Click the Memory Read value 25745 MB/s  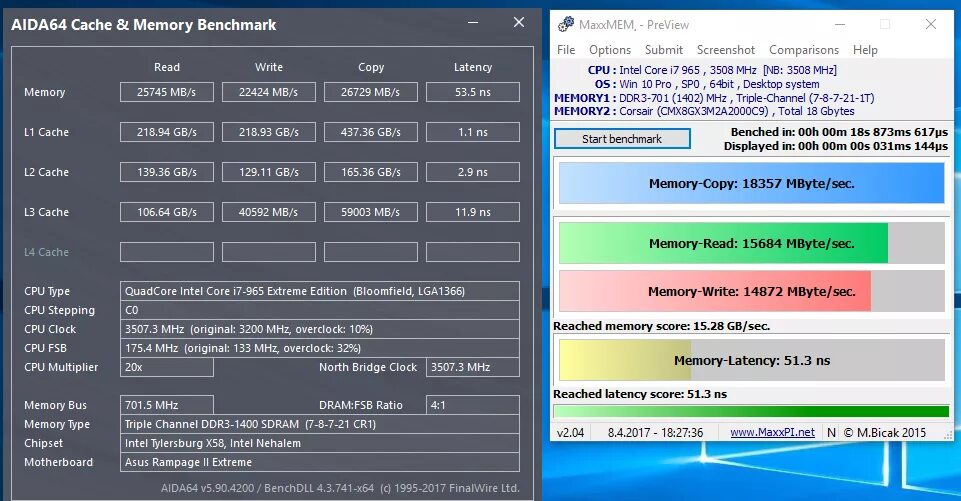tap(167, 92)
